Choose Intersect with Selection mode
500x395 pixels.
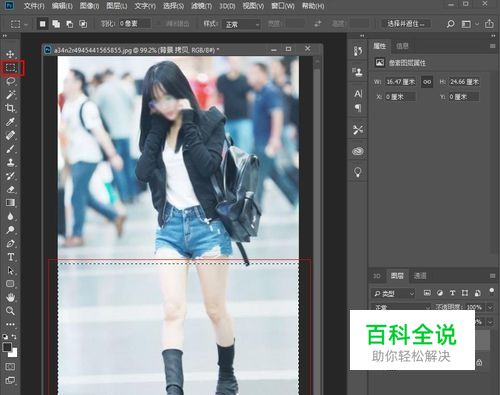pos(83,24)
